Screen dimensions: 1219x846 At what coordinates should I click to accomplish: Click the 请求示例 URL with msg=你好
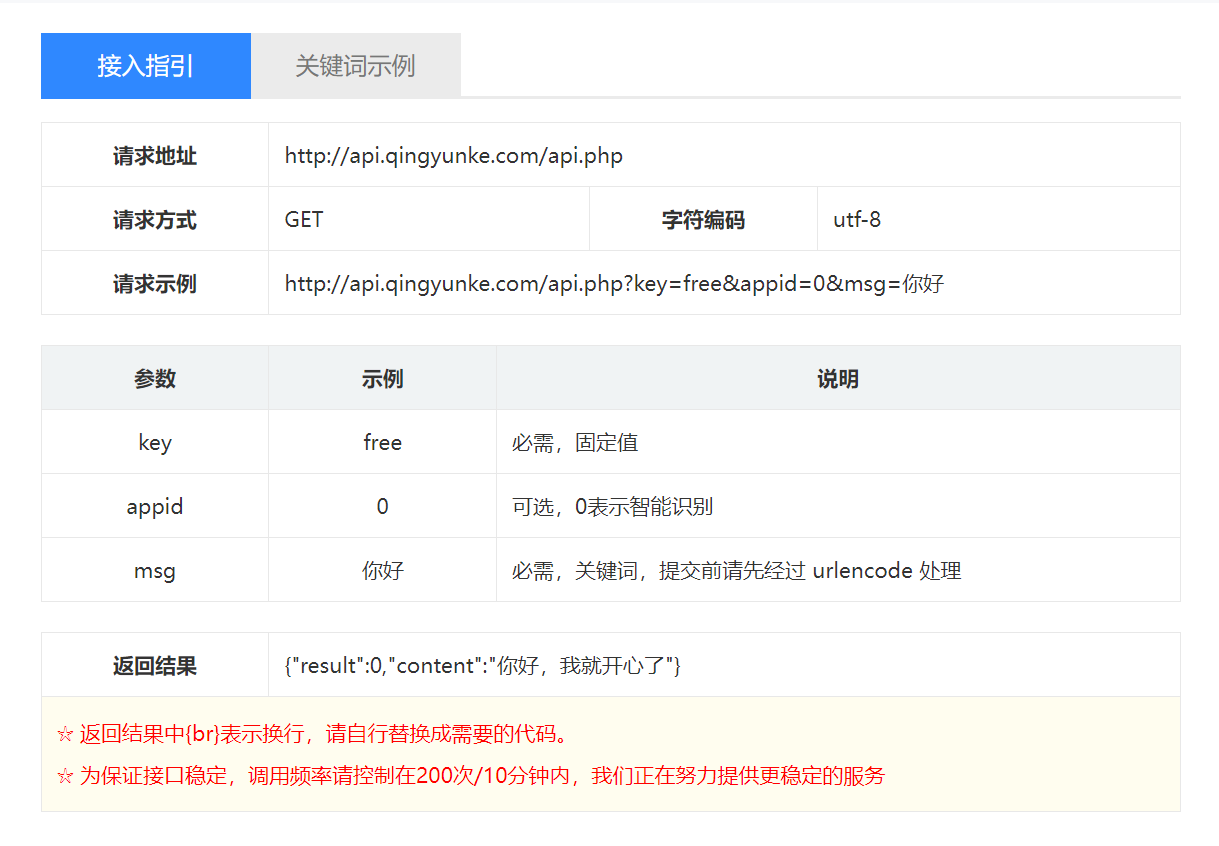pyautogui.click(x=614, y=284)
